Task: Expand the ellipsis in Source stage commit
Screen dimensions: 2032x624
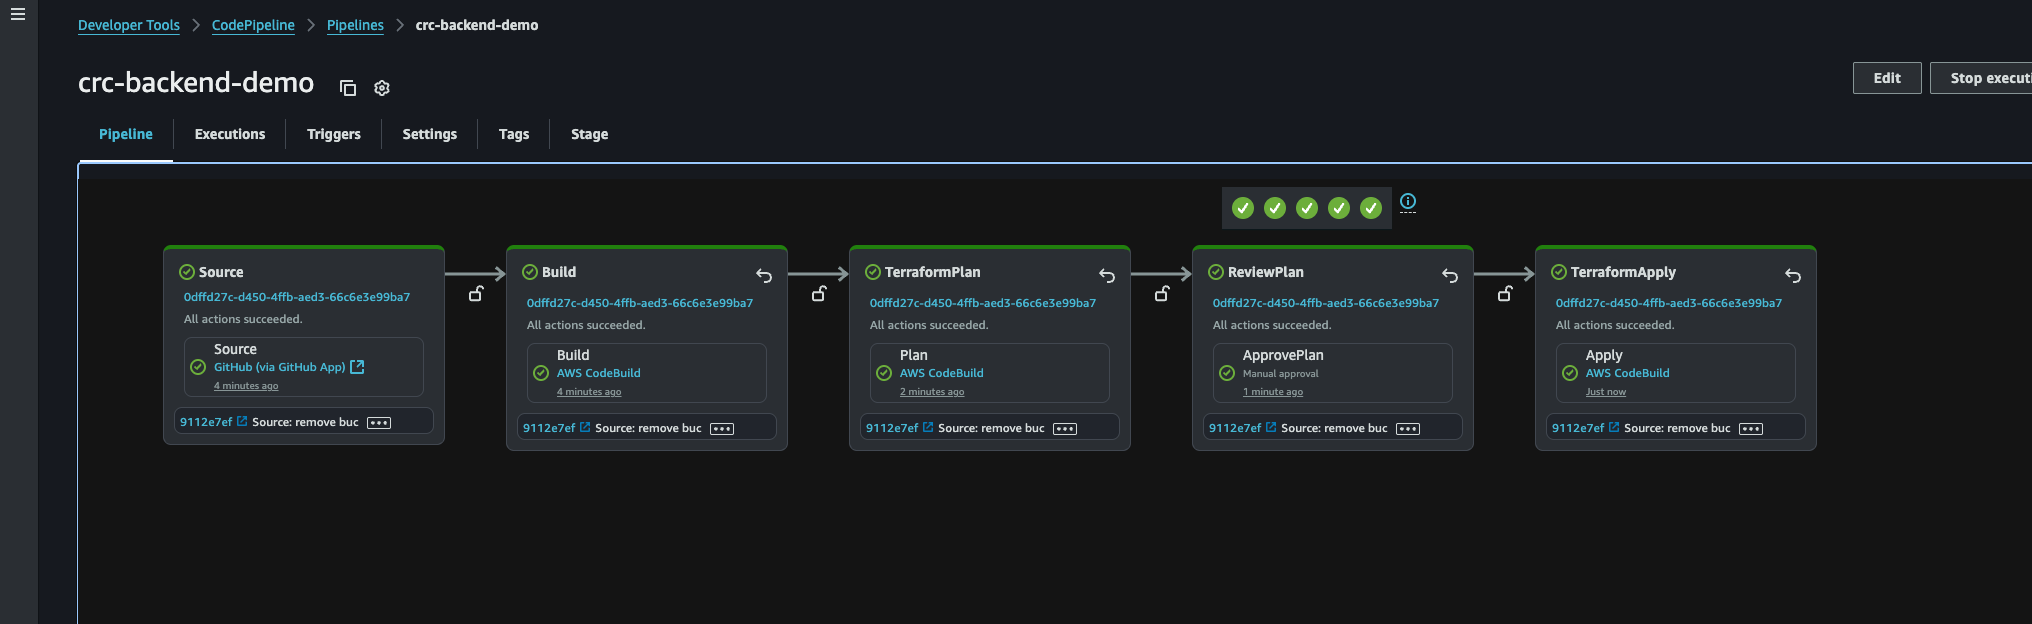Action: pos(379,423)
